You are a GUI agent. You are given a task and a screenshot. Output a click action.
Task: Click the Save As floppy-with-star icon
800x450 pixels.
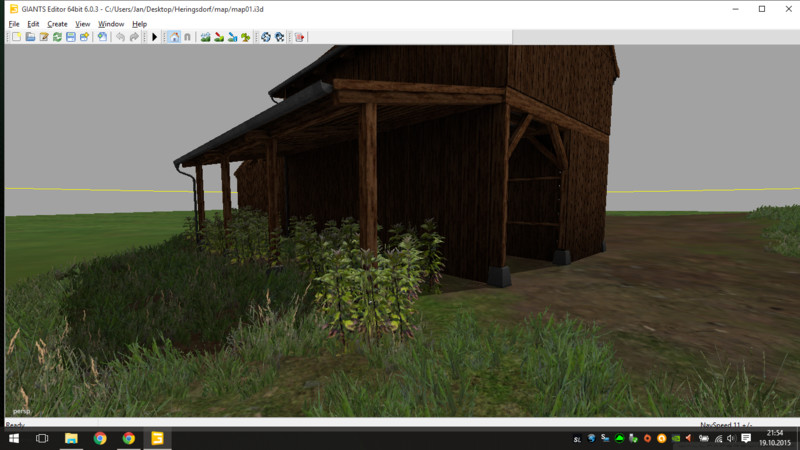pos(84,37)
